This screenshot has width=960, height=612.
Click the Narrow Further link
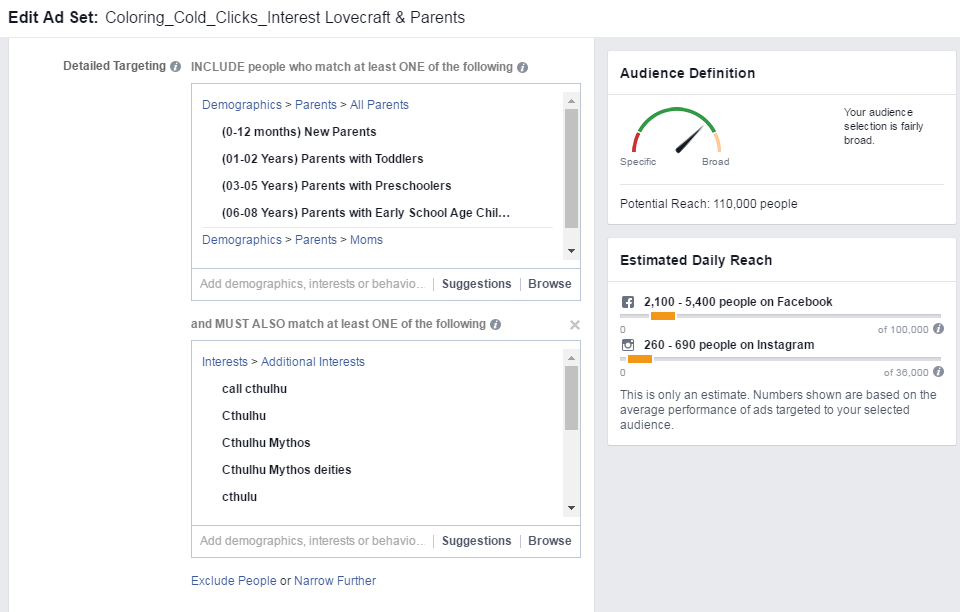click(335, 581)
